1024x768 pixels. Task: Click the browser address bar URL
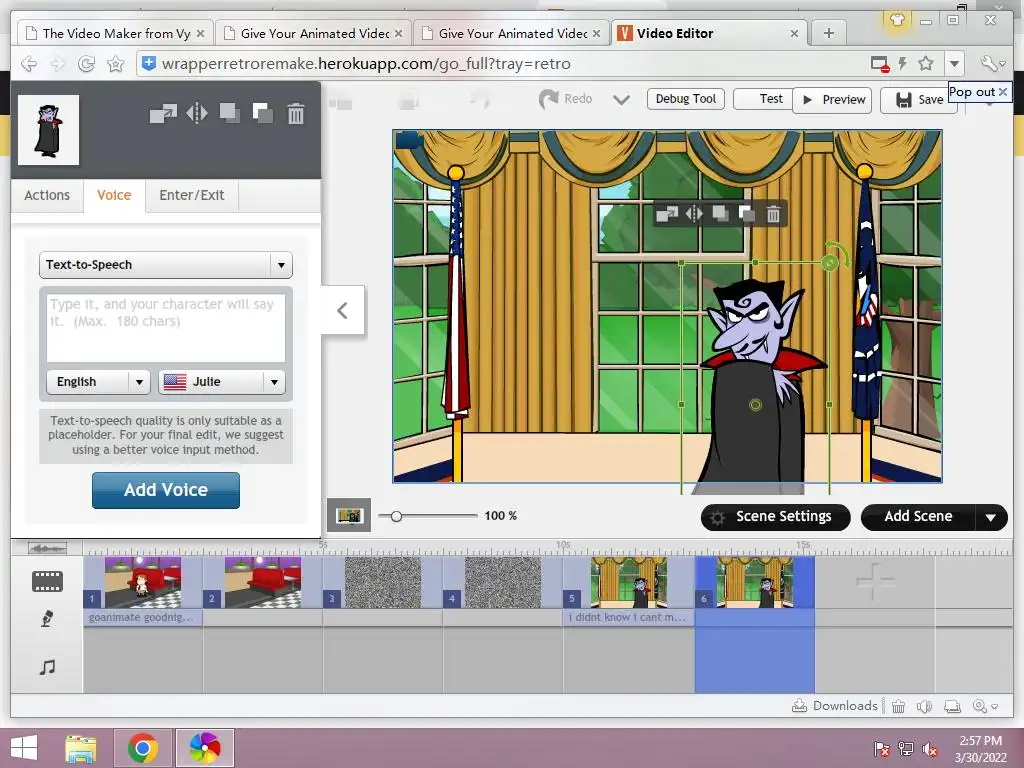[366, 64]
